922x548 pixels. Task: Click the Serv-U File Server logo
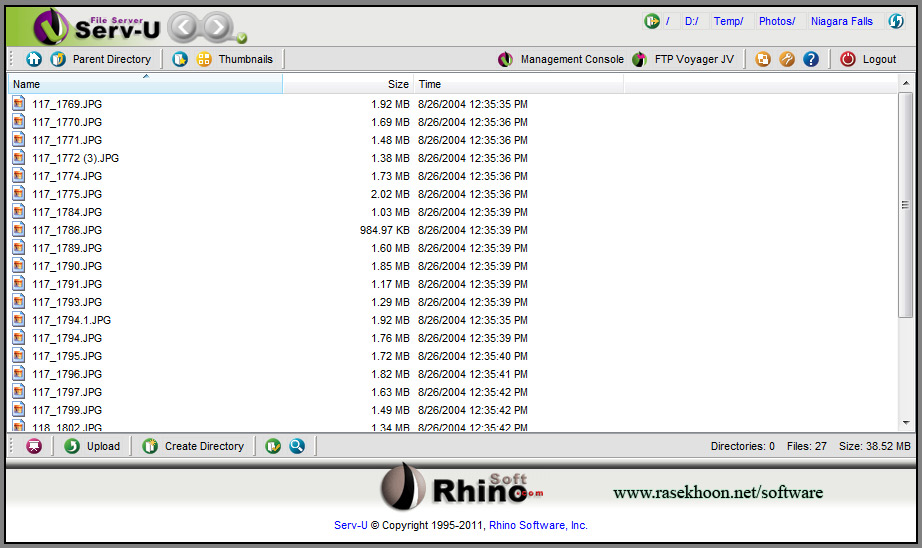pos(97,27)
